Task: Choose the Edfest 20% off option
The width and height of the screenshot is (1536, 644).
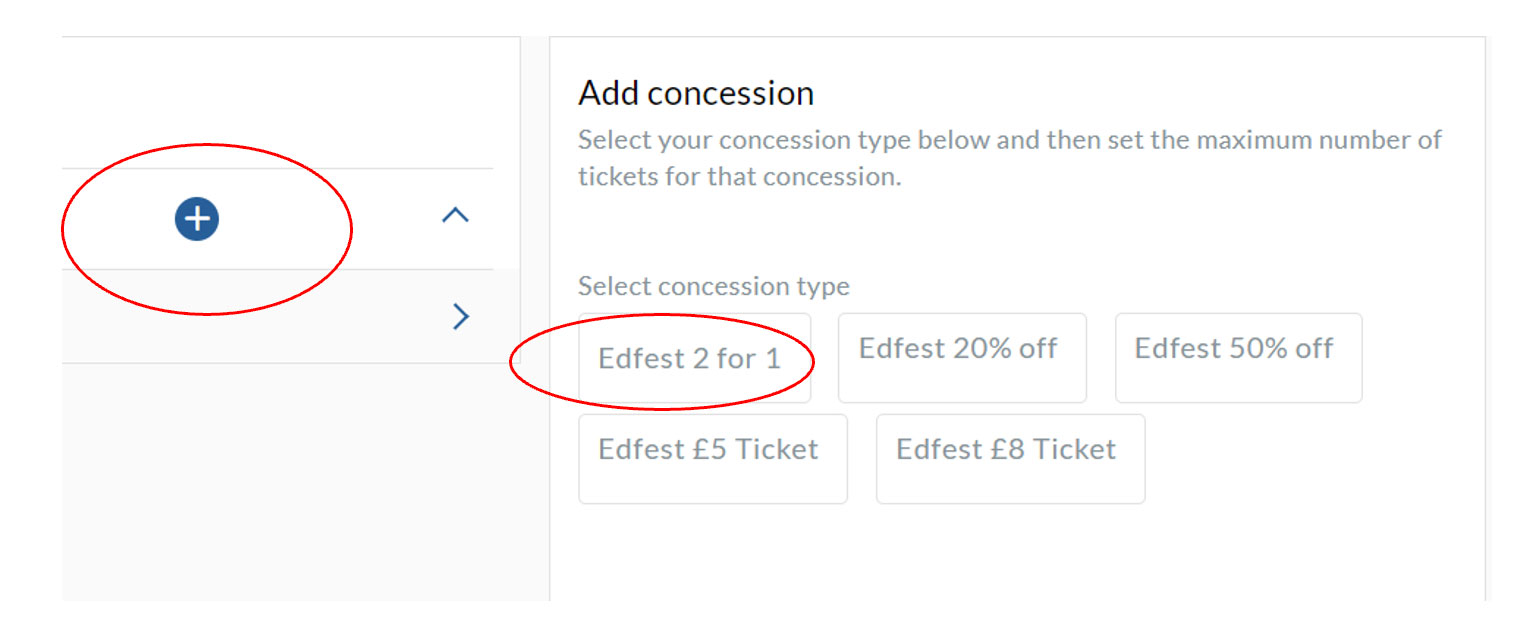Action: (x=962, y=358)
